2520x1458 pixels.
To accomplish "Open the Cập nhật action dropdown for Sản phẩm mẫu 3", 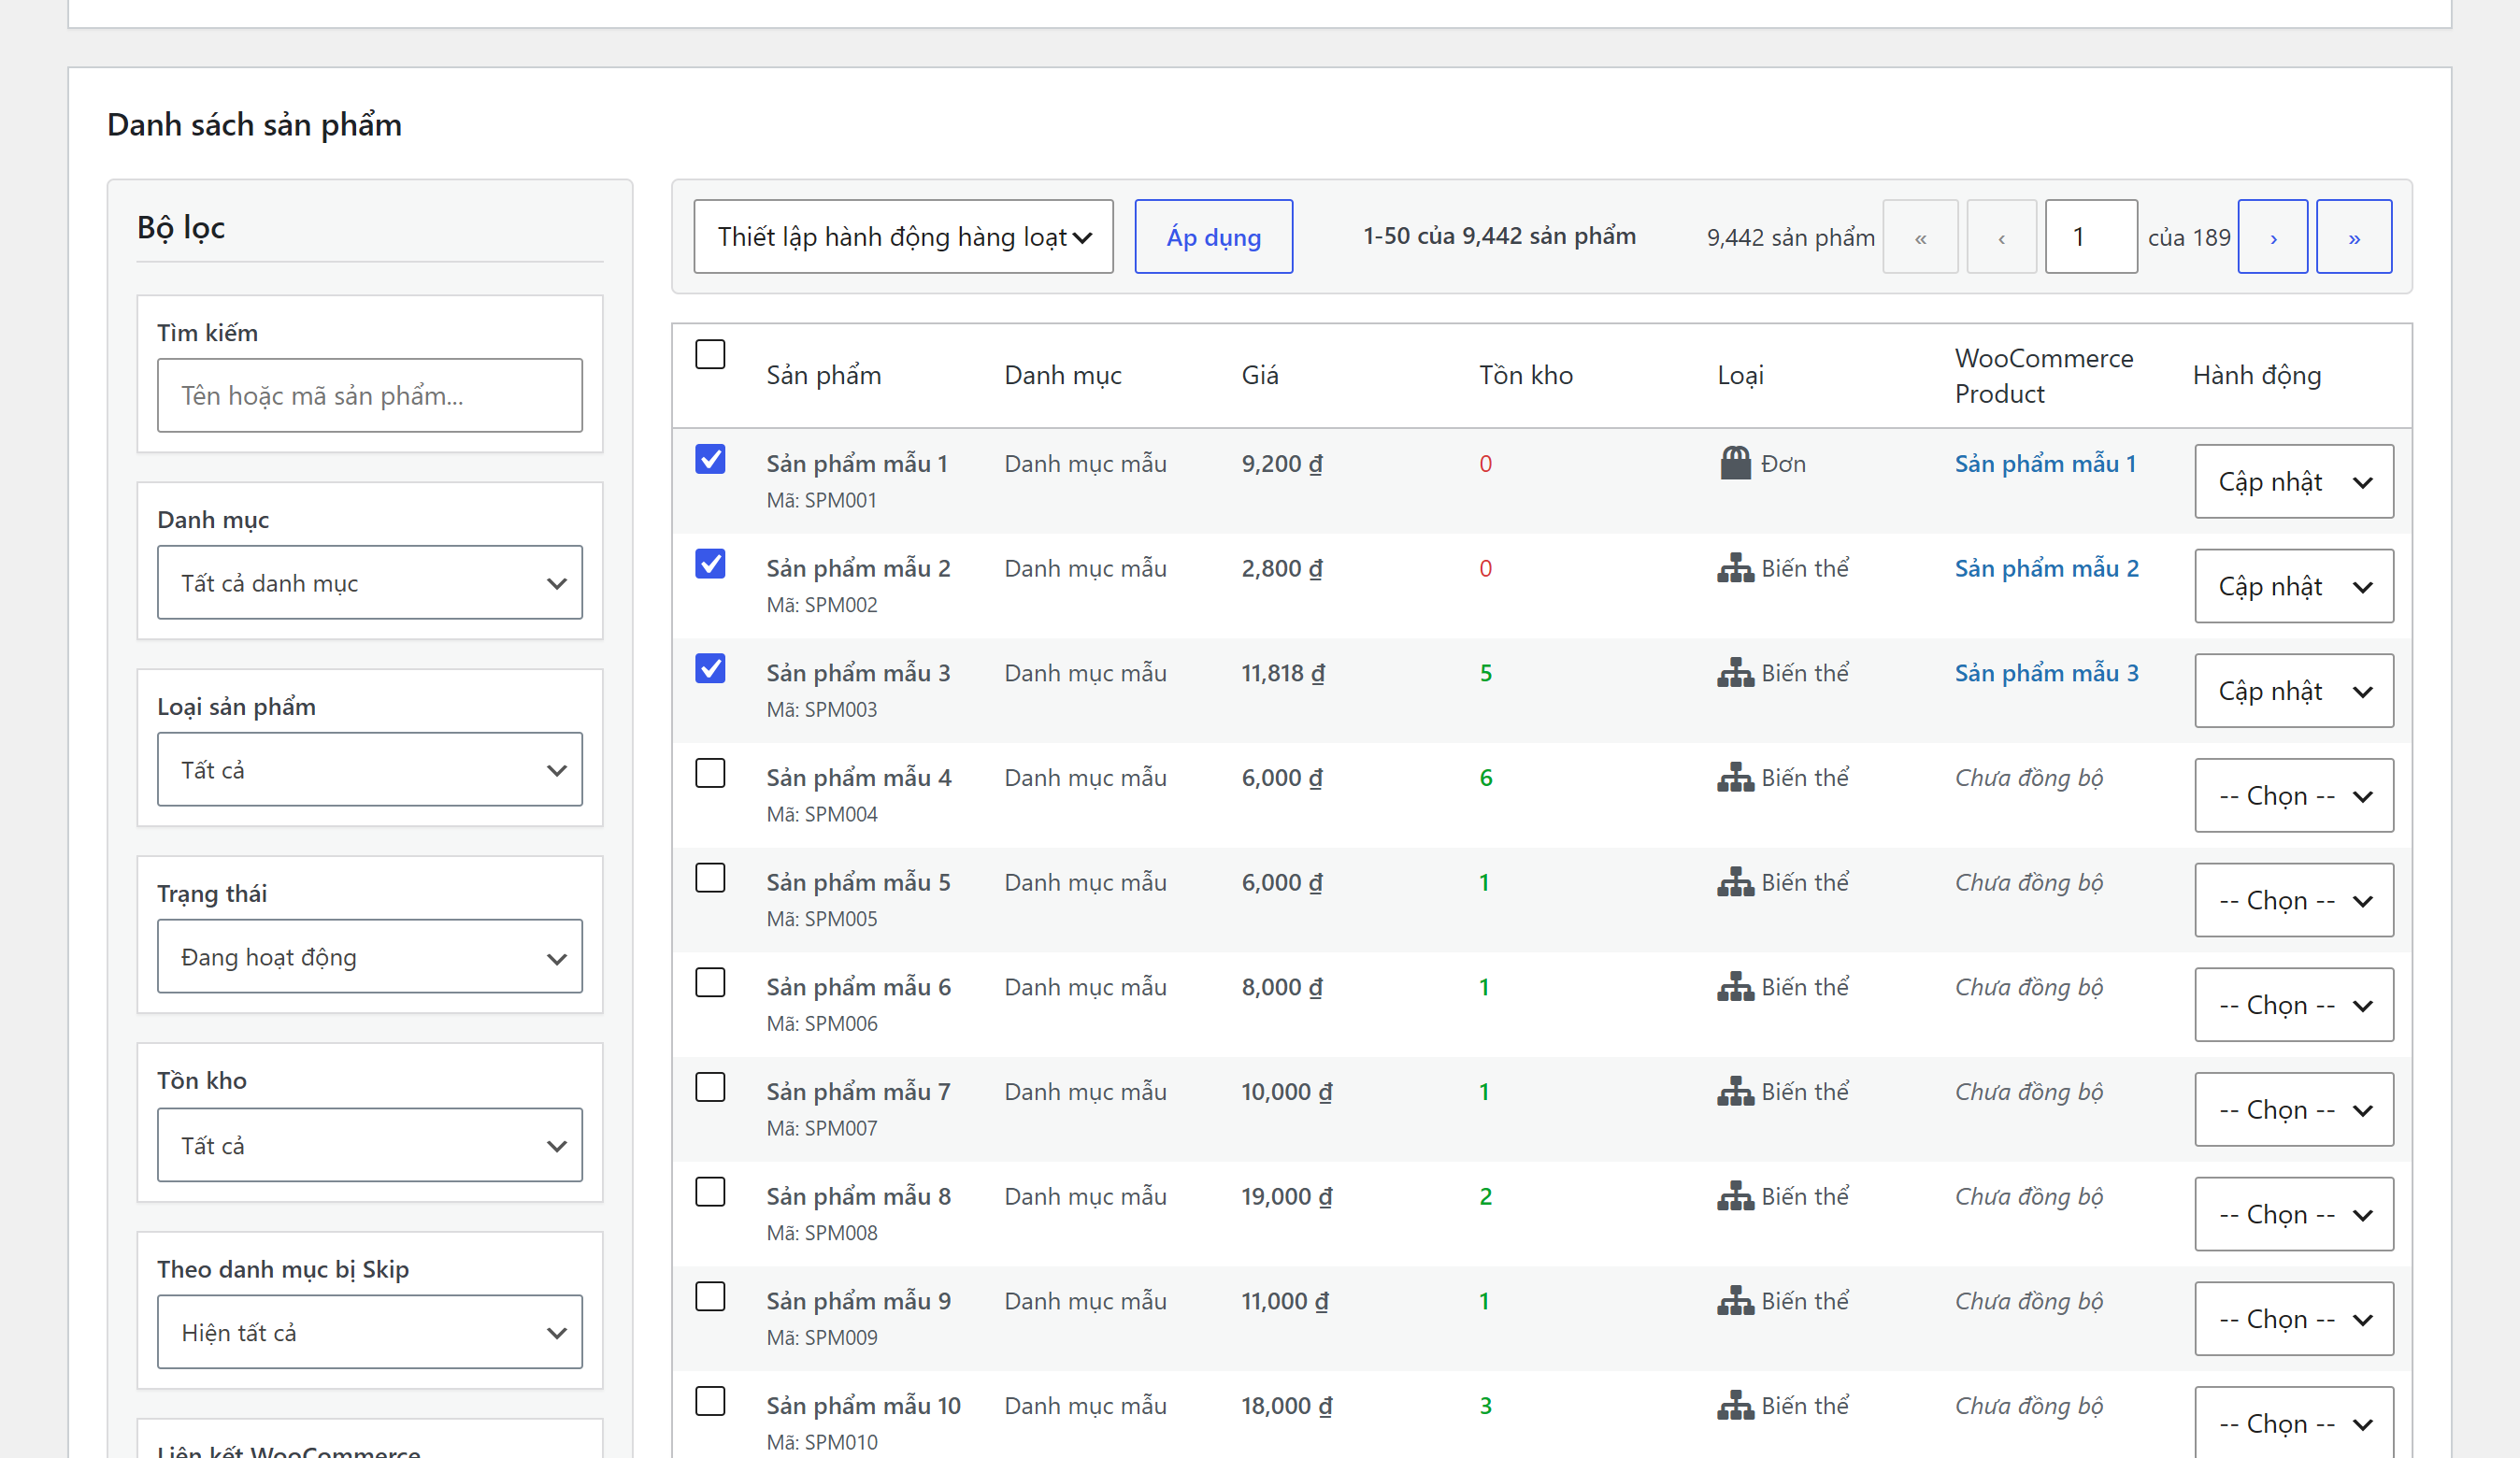I will (2294, 691).
